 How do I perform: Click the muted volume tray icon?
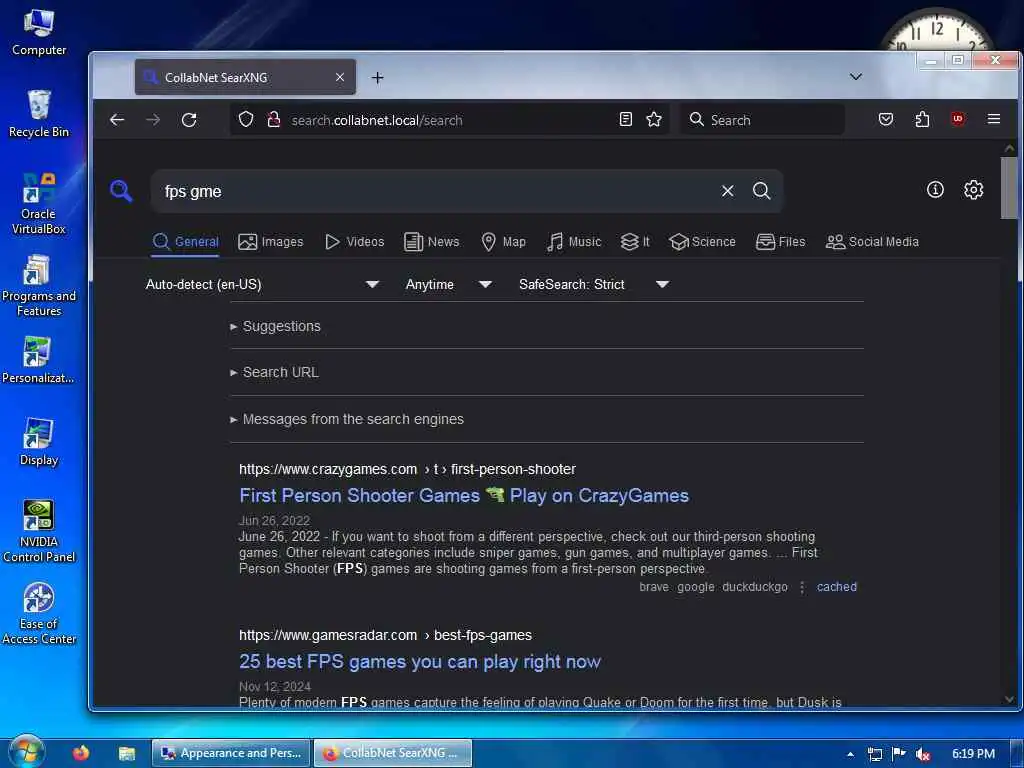923,754
